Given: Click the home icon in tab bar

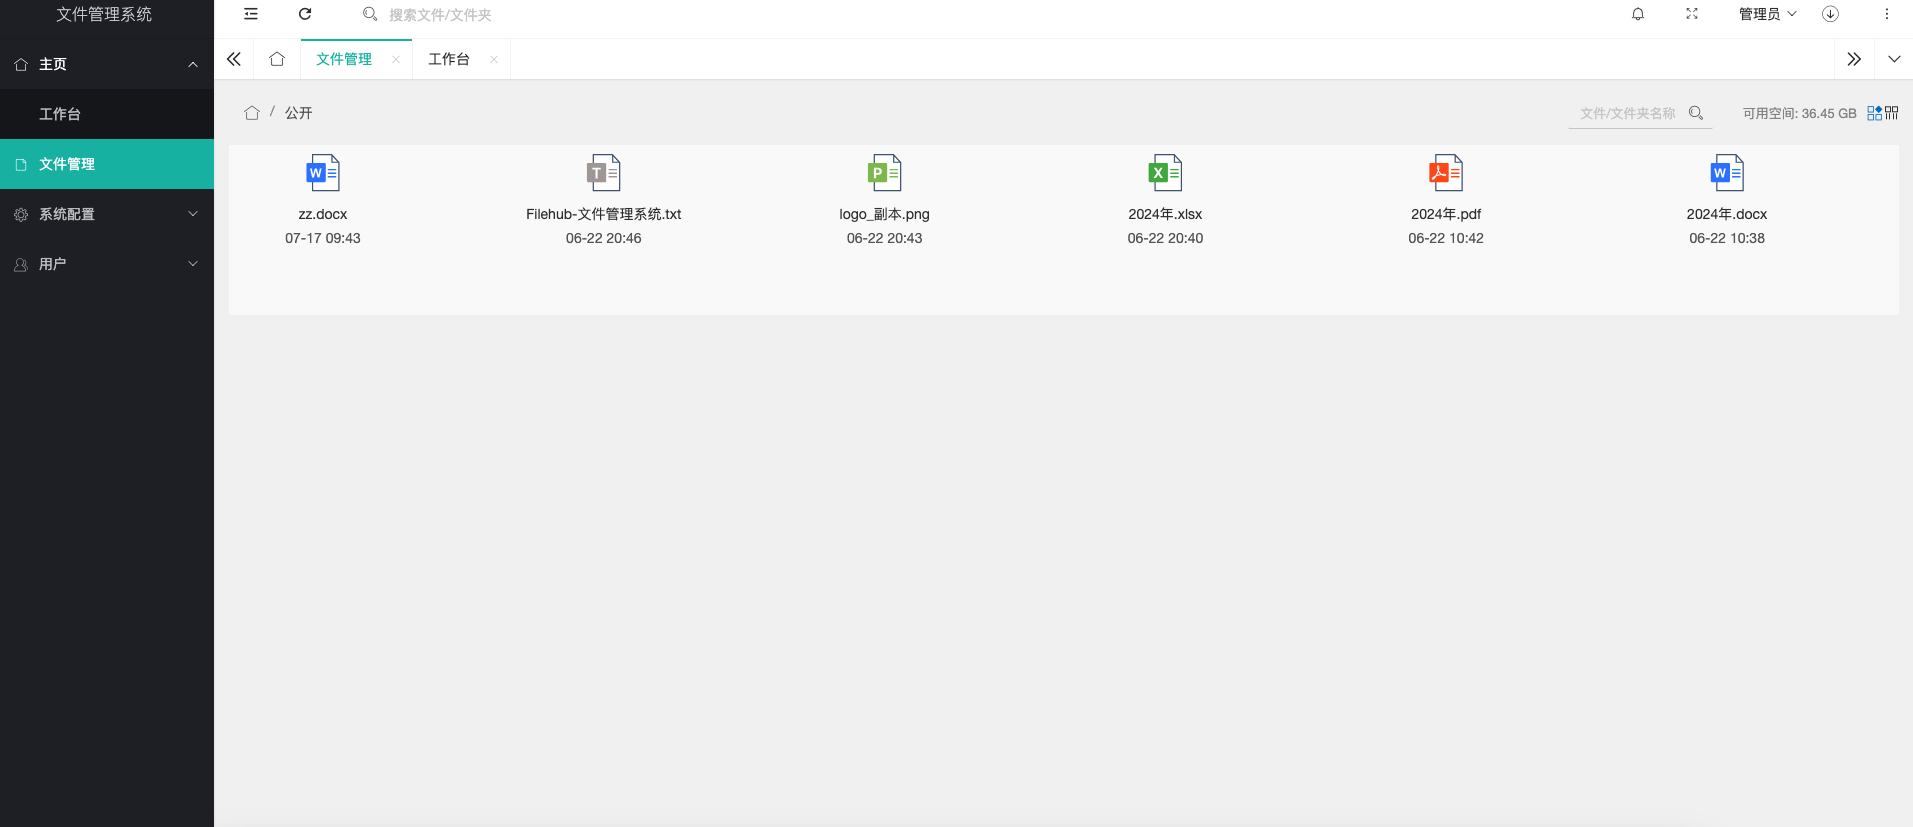Looking at the screenshot, I should [x=277, y=59].
